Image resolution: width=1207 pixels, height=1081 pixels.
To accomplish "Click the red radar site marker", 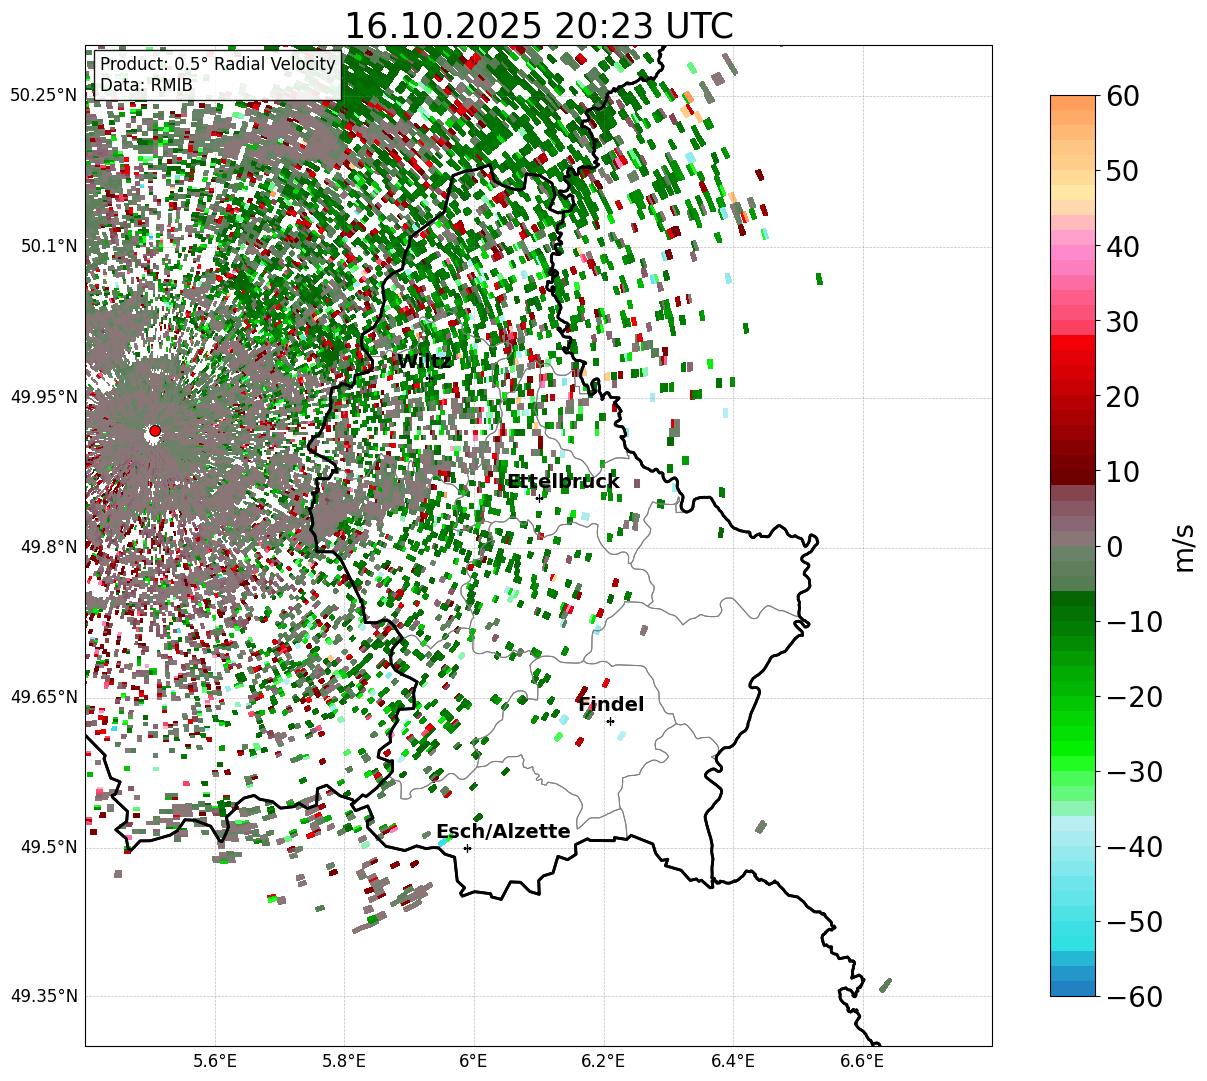I will click(154, 431).
